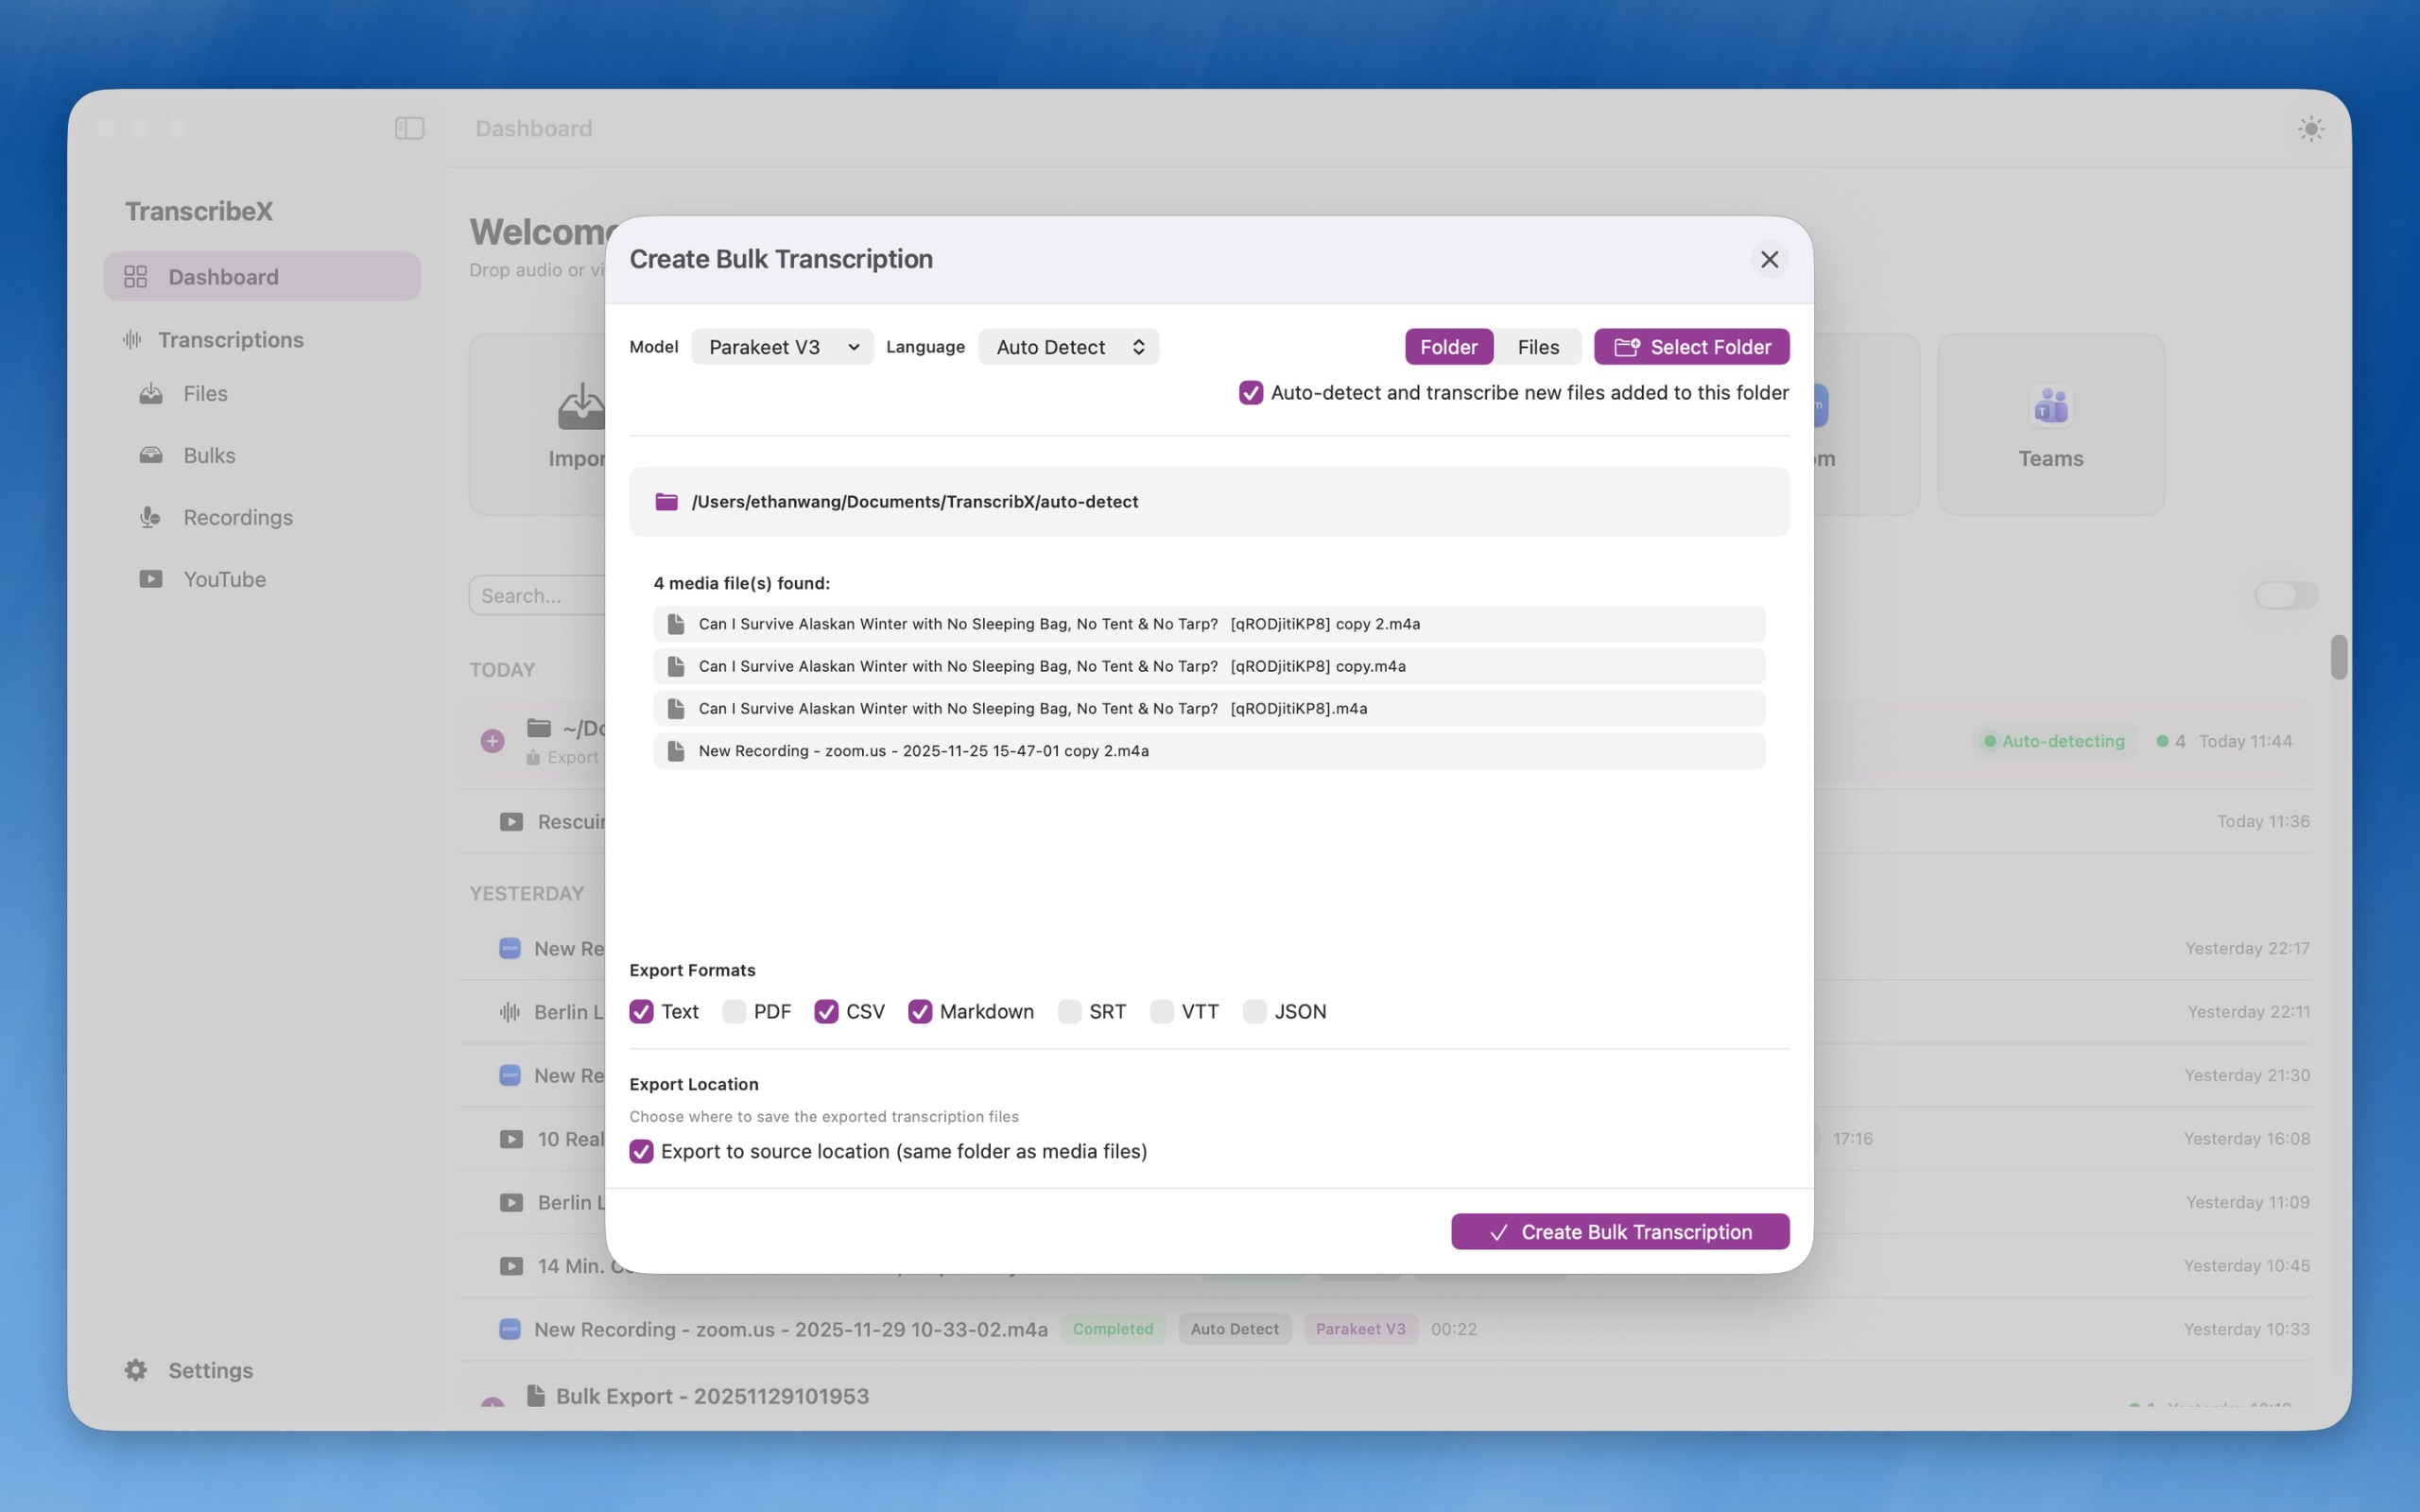Select the Folder tab

click(x=1448, y=347)
